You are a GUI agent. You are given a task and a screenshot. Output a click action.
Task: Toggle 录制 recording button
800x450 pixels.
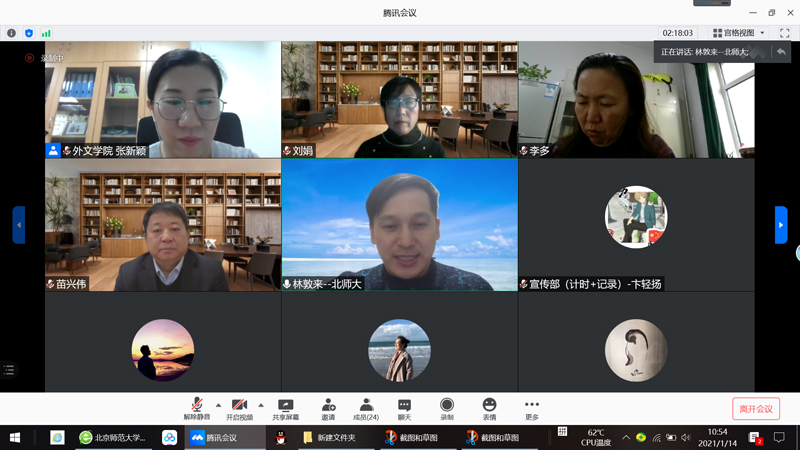point(447,407)
